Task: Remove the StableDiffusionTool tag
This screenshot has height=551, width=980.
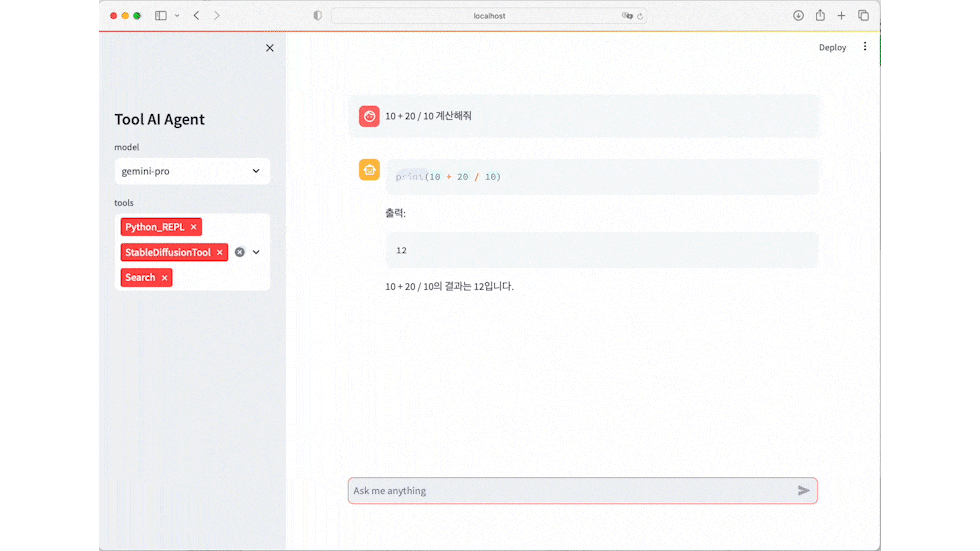Action: (x=219, y=252)
